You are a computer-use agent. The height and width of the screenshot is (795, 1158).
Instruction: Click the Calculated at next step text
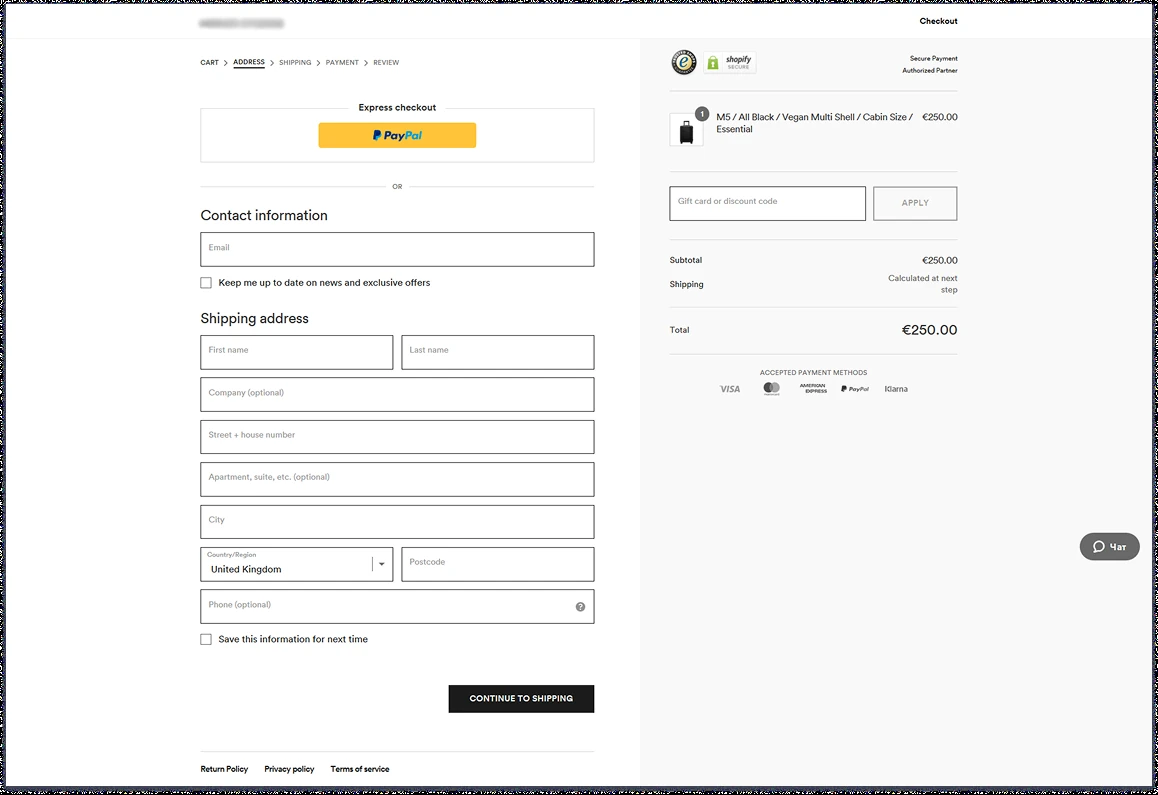point(922,284)
